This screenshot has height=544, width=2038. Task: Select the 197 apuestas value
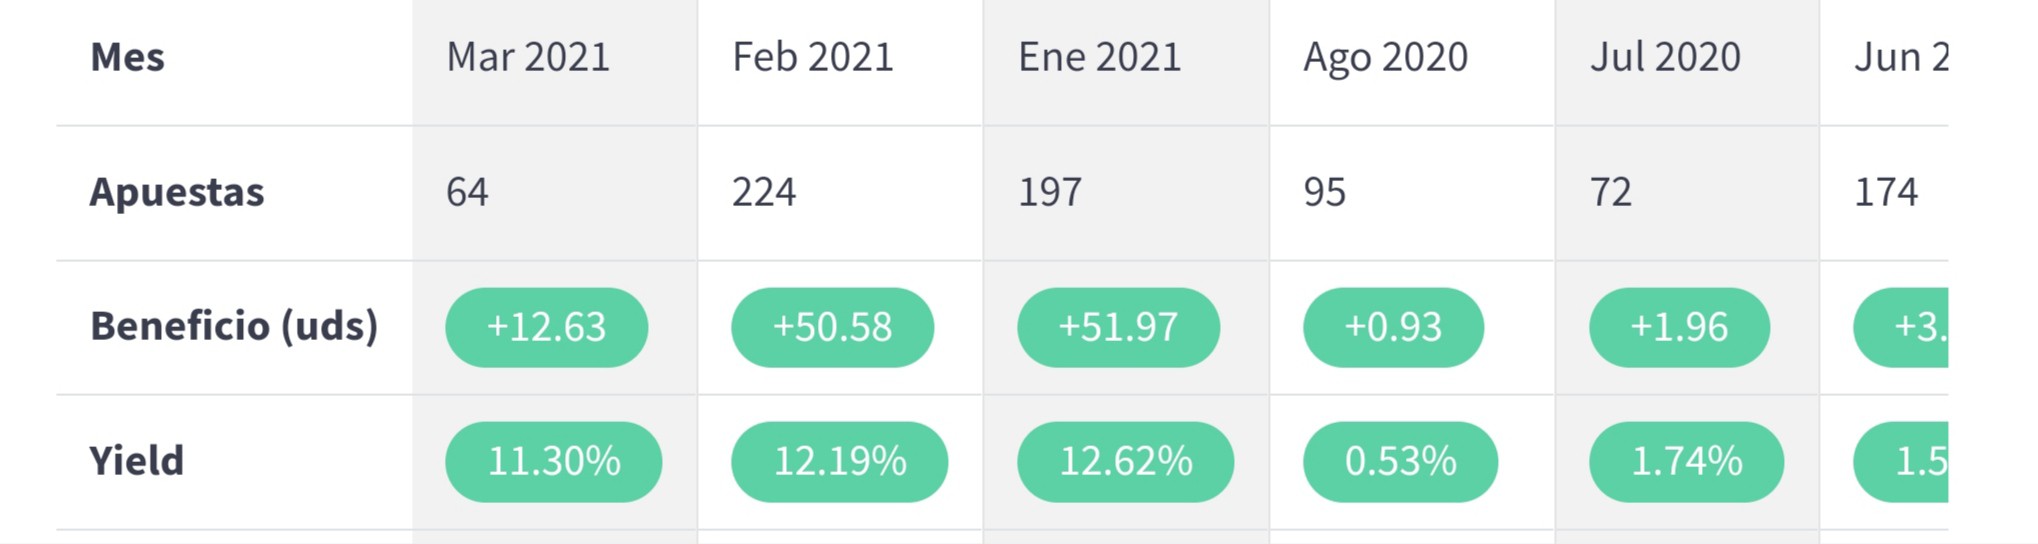tap(1050, 192)
